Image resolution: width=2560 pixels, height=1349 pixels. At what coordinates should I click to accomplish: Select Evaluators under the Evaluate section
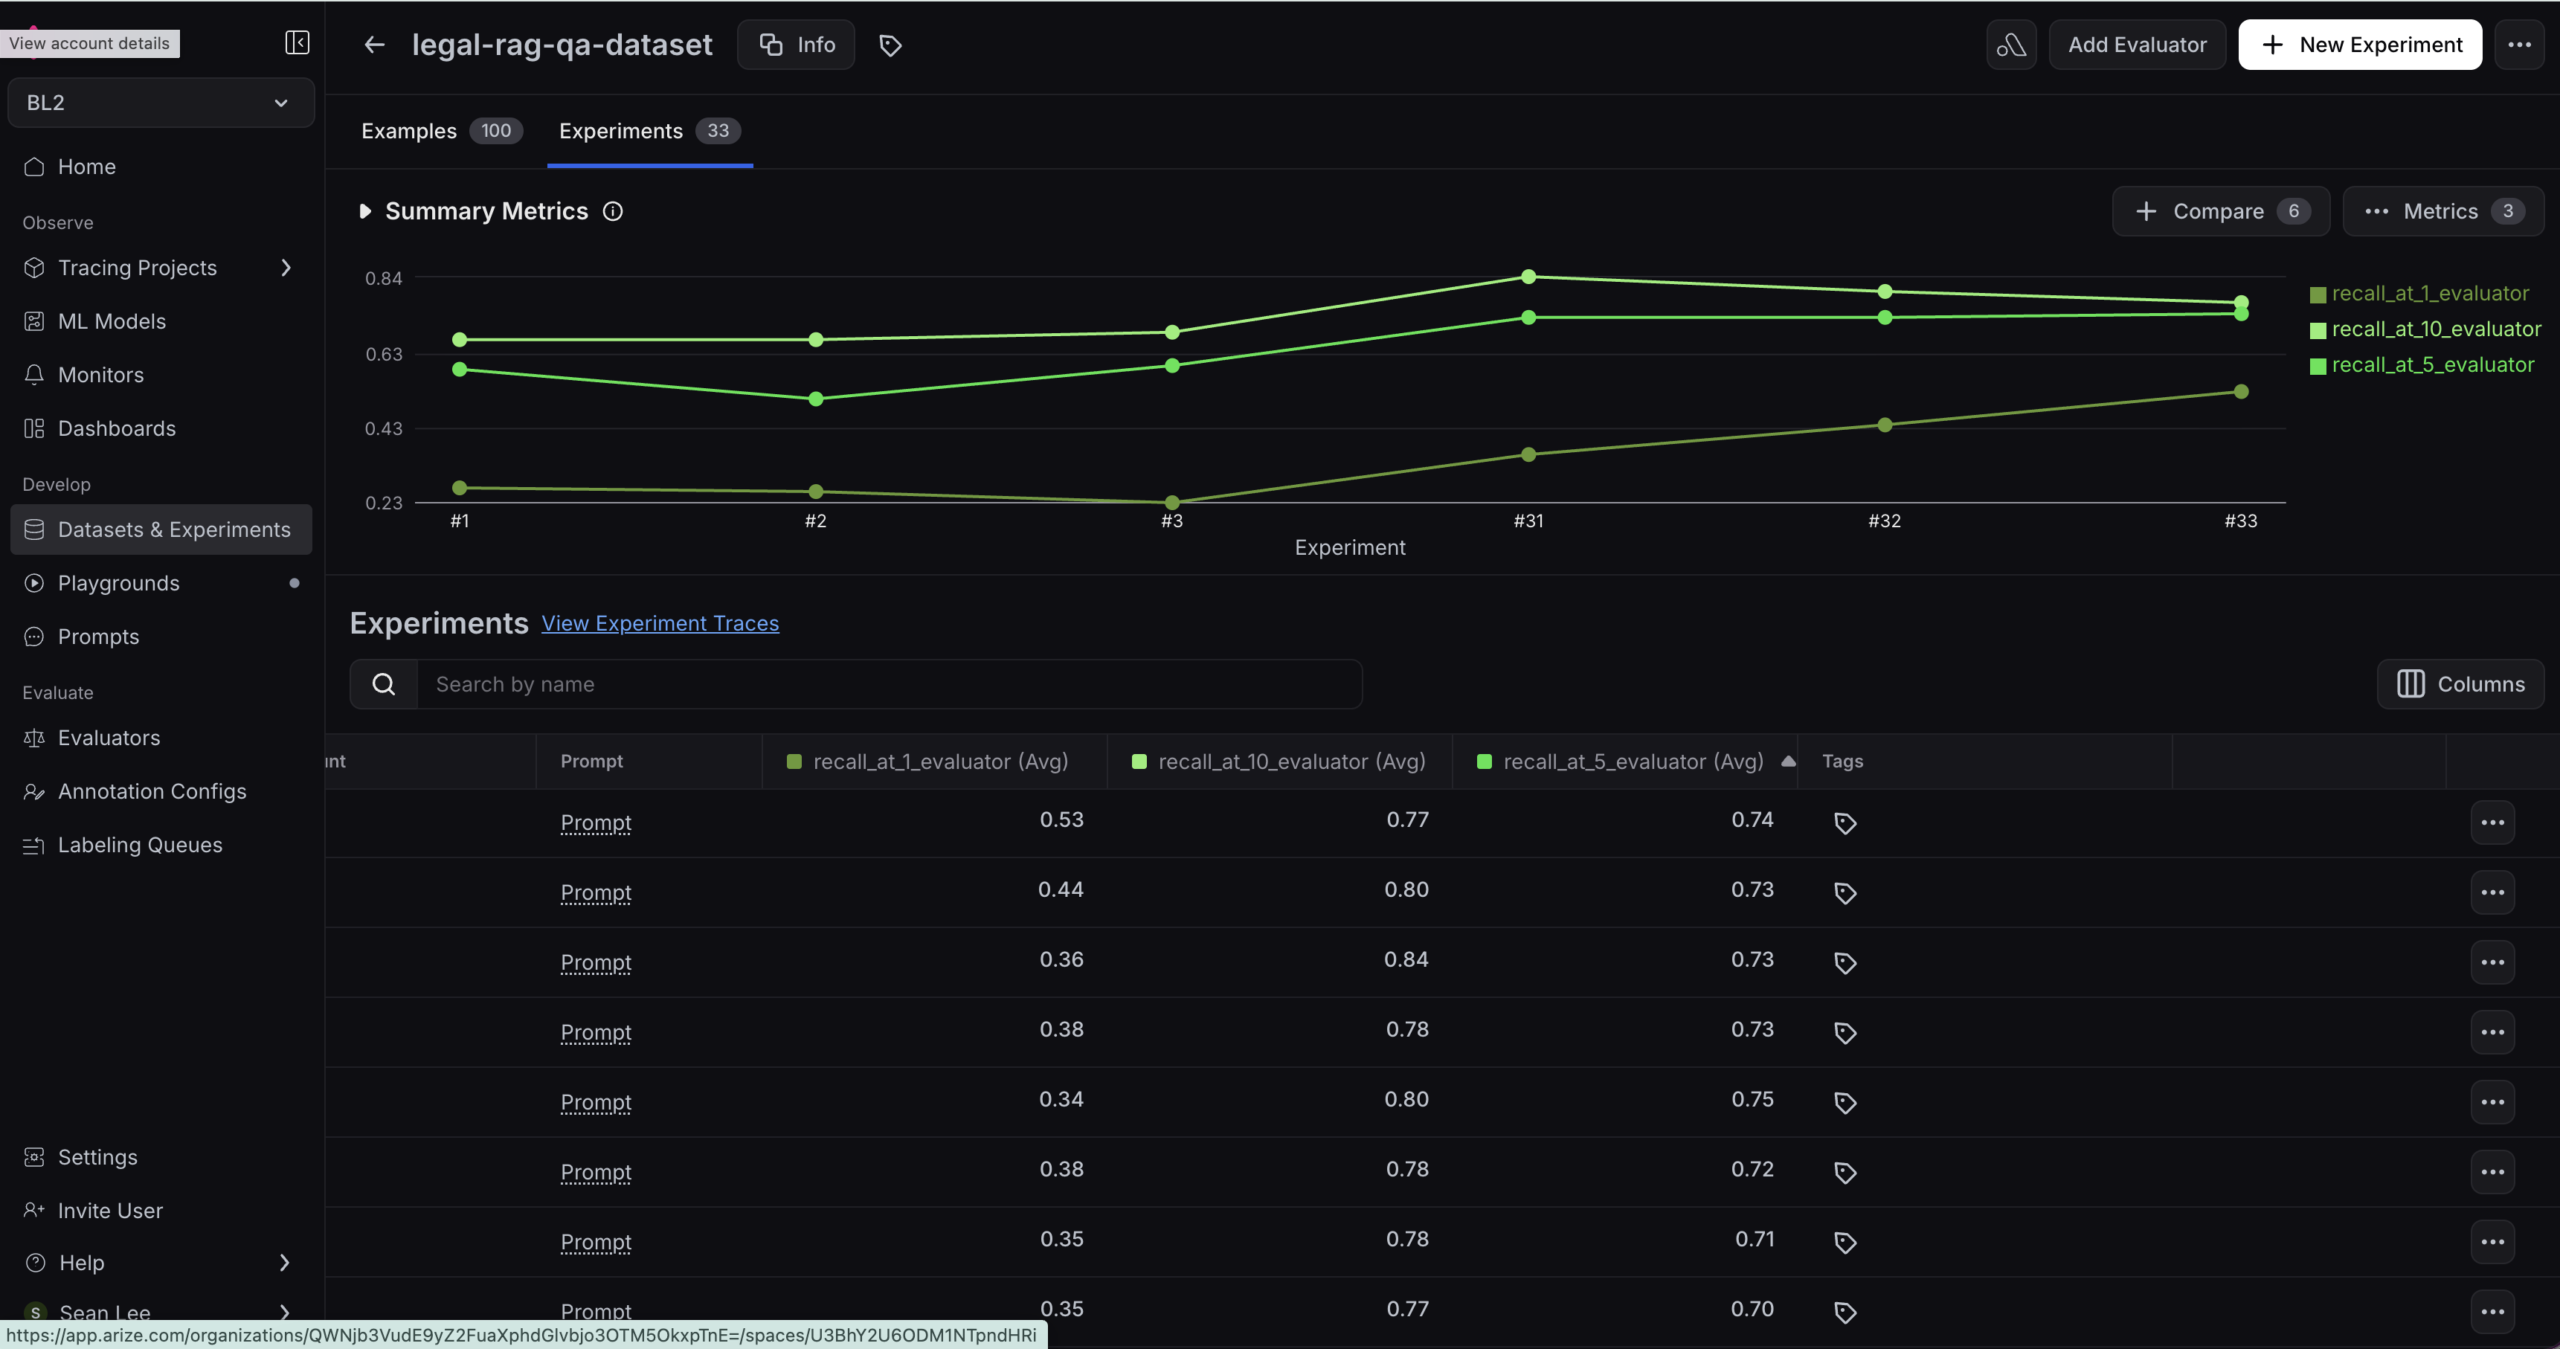click(x=107, y=737)
